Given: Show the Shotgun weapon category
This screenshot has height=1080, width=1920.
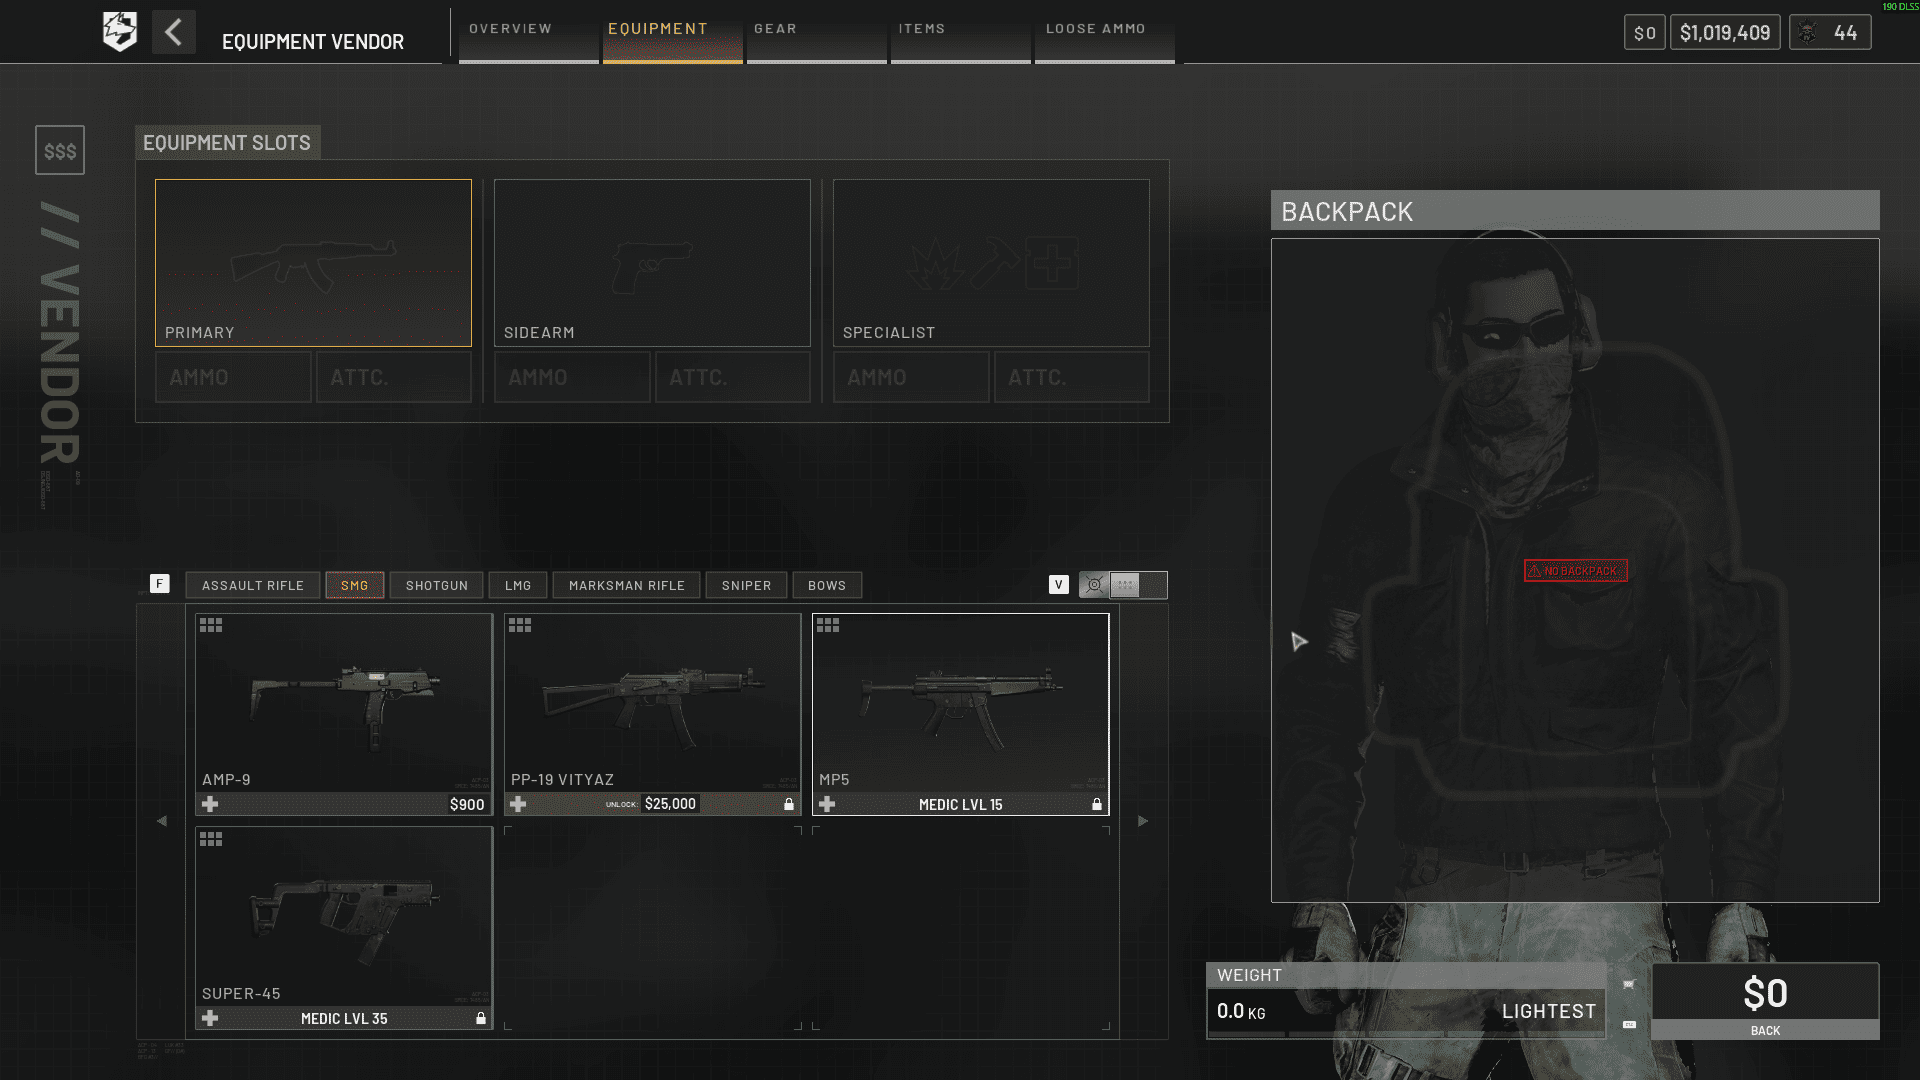Looking at the screenshot, I should [x=437, y=585].
